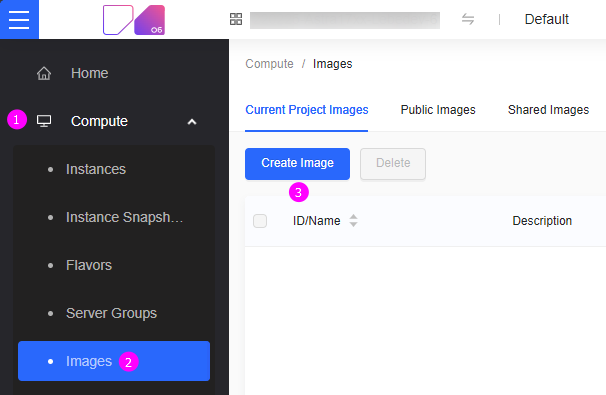
Task: Click the Description column header
Action: pos(542,221)
